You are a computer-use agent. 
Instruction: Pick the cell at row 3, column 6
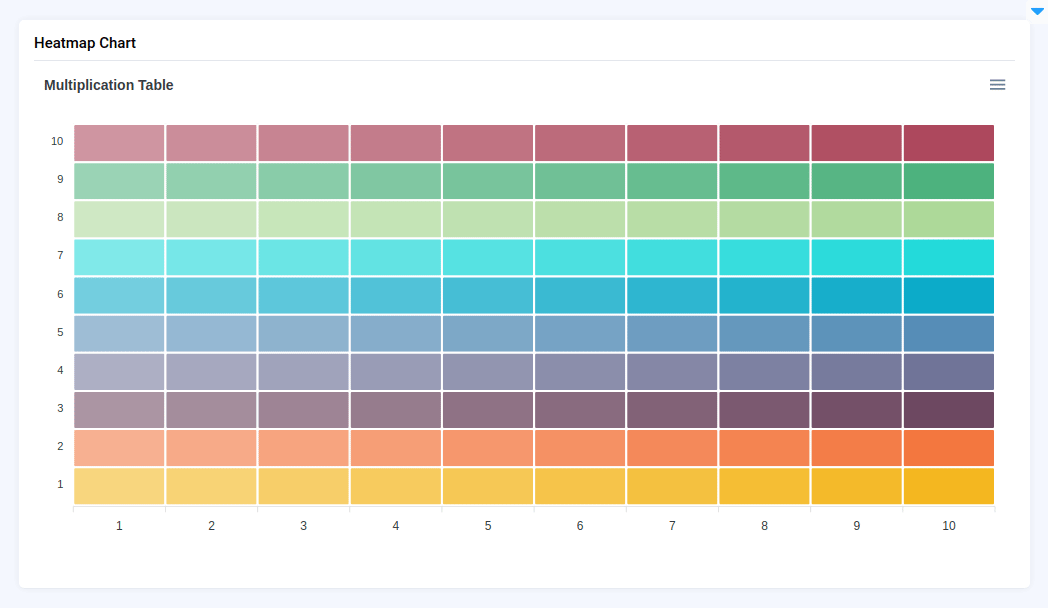point(580,410)
